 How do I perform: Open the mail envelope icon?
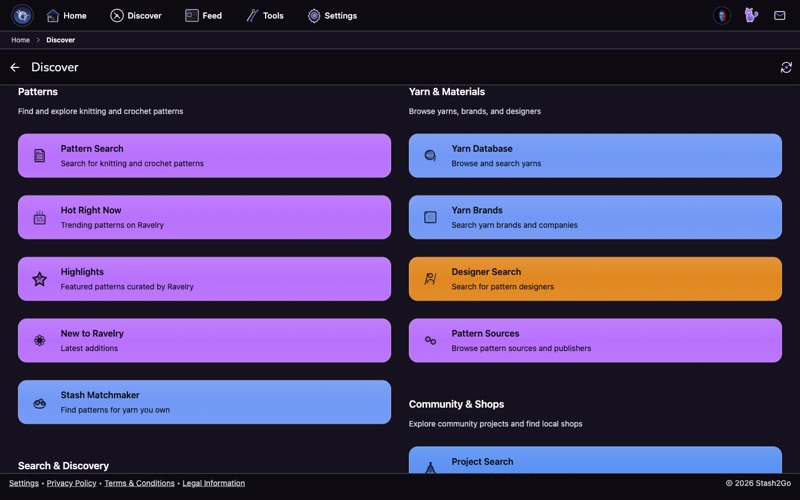[780, 16]
